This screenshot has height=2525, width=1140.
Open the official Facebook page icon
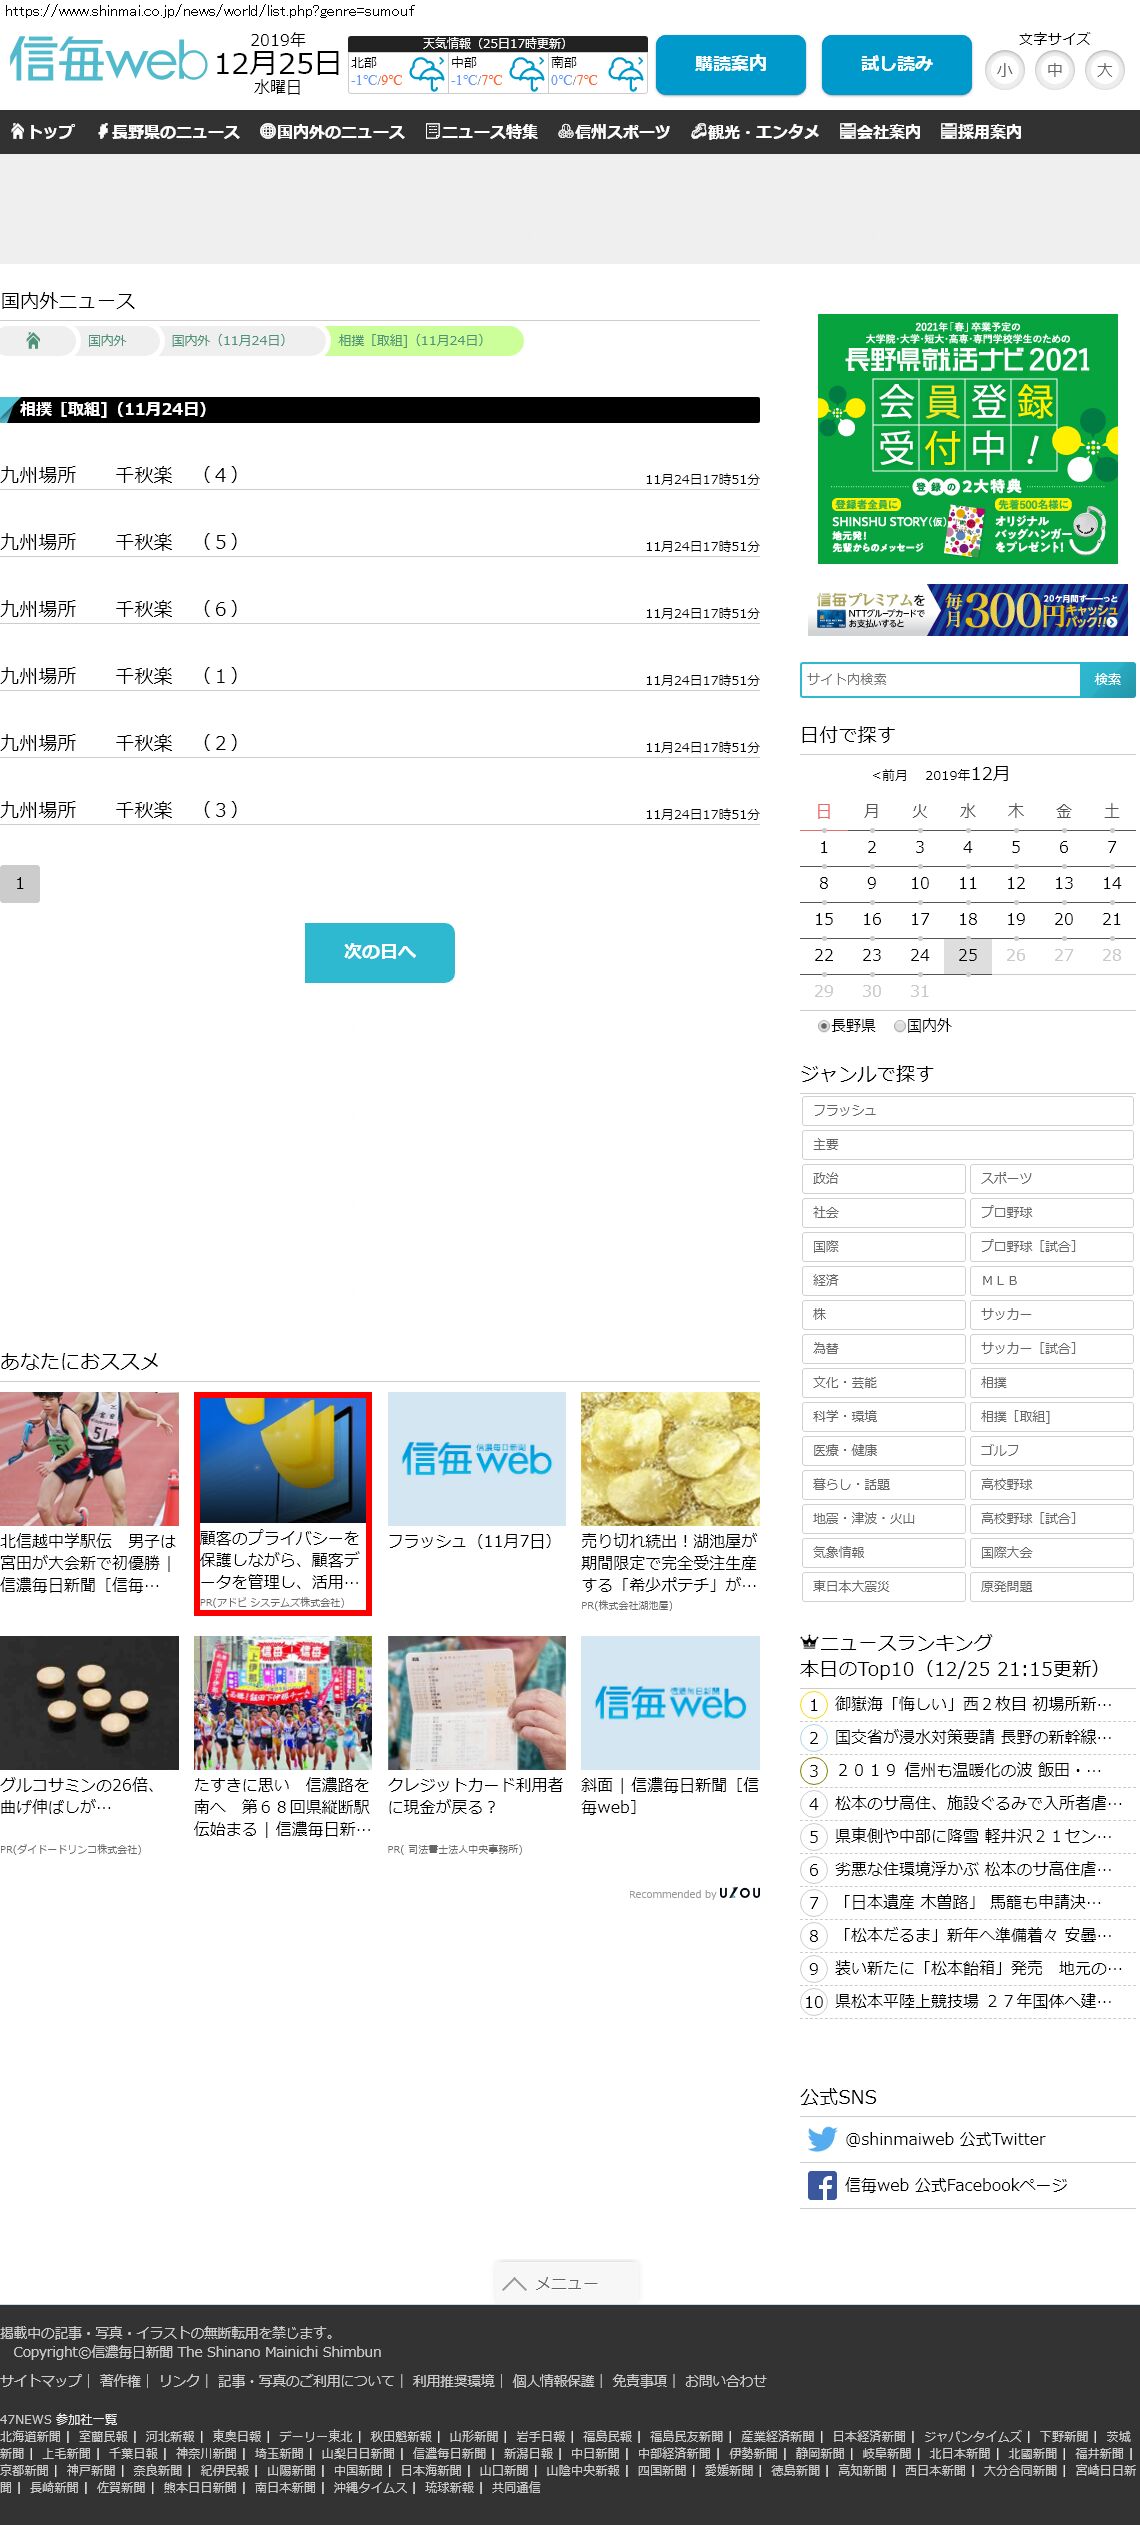coord(822,2186)
